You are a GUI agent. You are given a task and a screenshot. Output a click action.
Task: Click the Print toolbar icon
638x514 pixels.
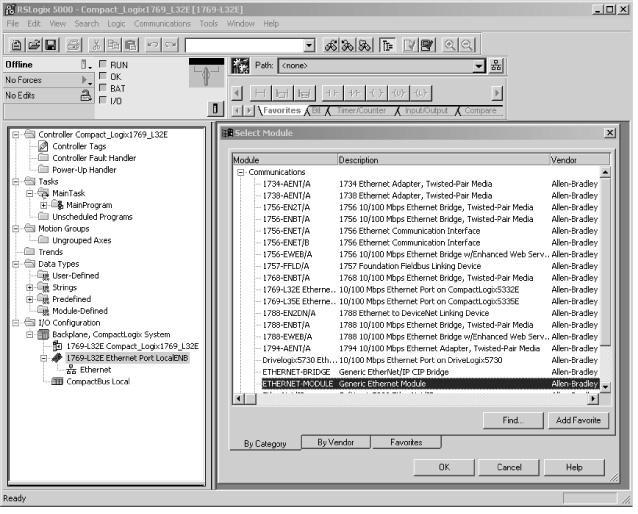click(74, 45)
